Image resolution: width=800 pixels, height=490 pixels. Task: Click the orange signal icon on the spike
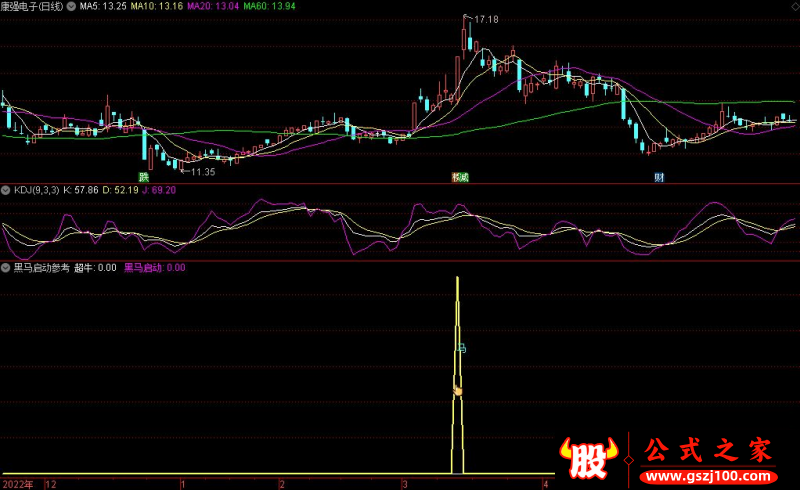(x=458, y=390)
